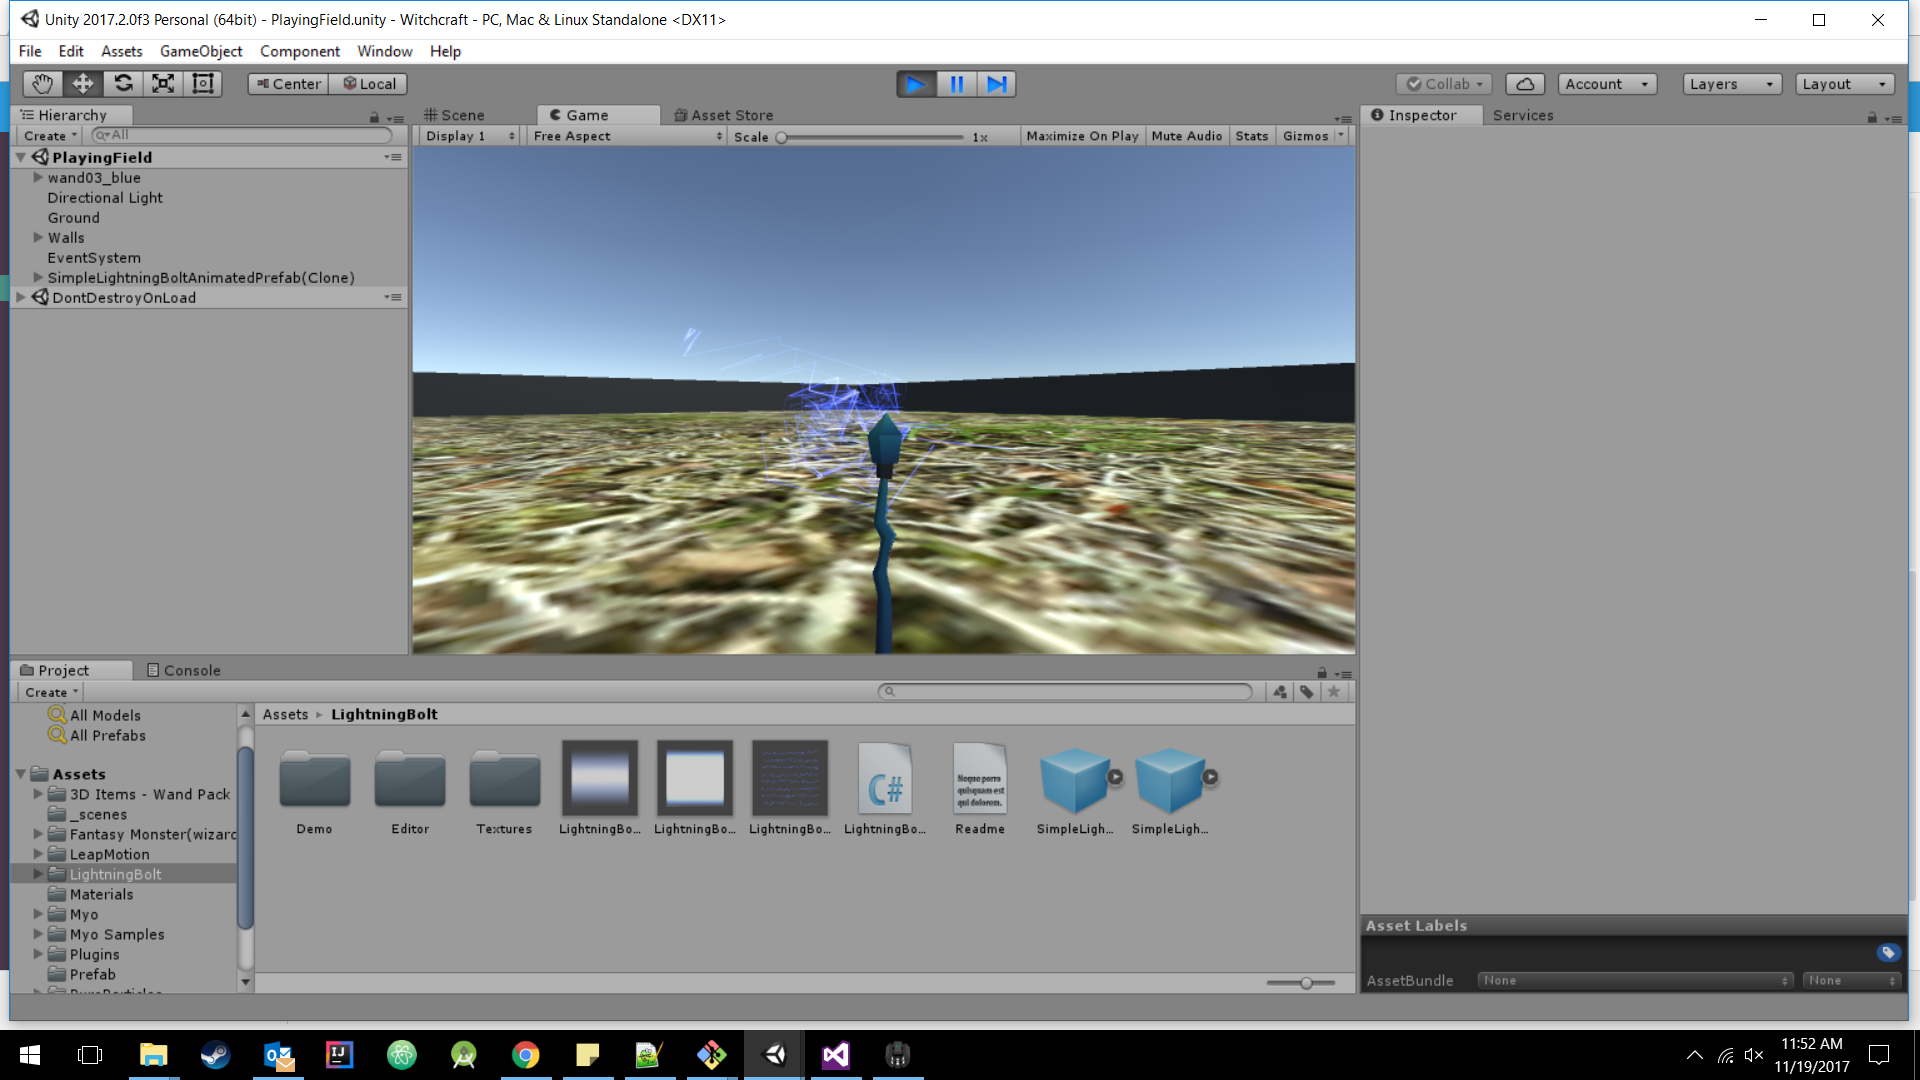Open the cloud services icon button

1525,84
